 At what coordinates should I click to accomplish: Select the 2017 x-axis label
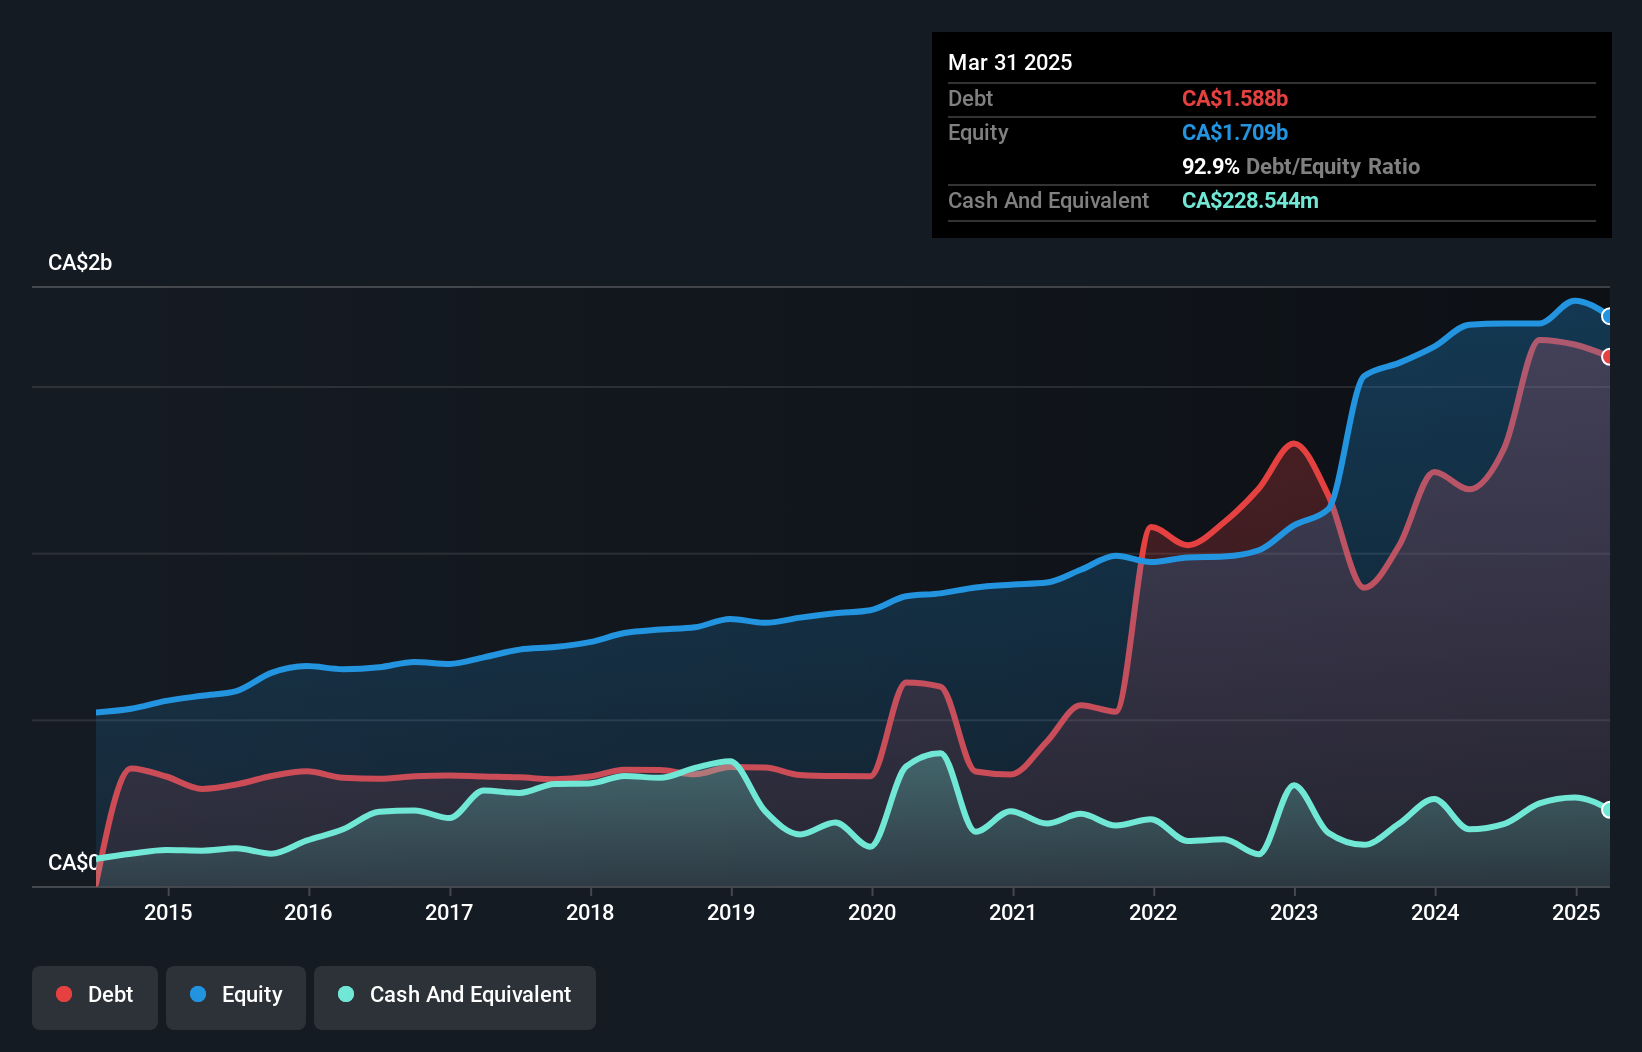[449, 912]
